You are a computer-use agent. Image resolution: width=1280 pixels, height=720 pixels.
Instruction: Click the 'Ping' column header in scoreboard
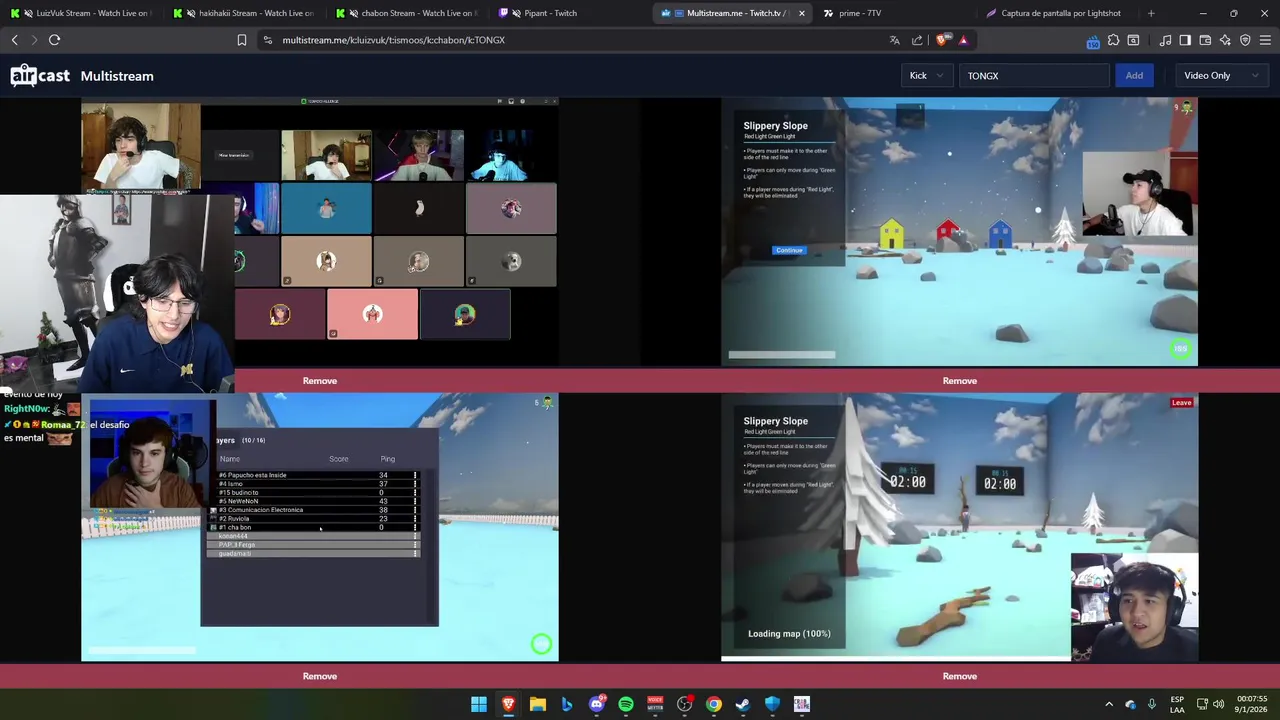(388, 459)
